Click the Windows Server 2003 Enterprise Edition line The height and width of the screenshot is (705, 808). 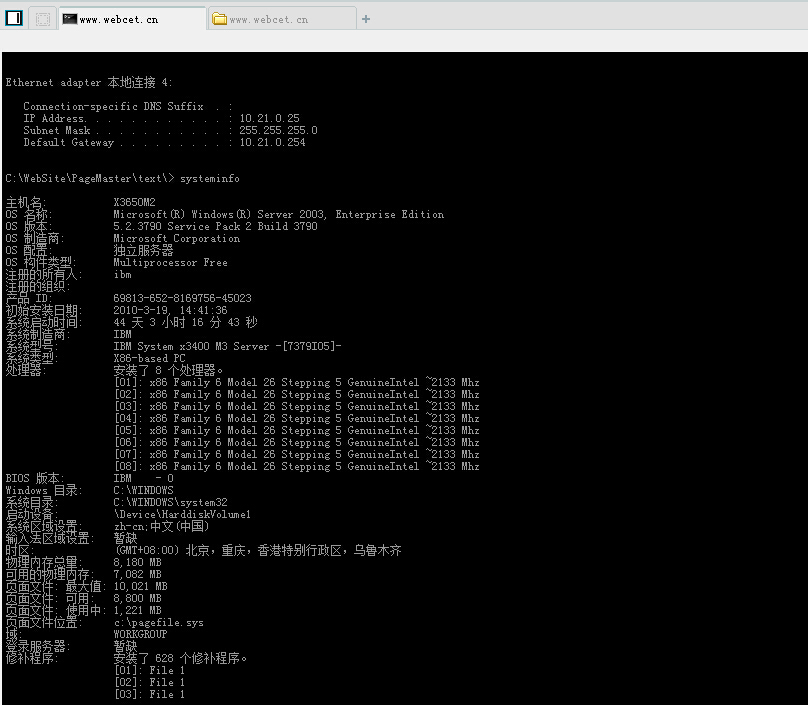278,214
